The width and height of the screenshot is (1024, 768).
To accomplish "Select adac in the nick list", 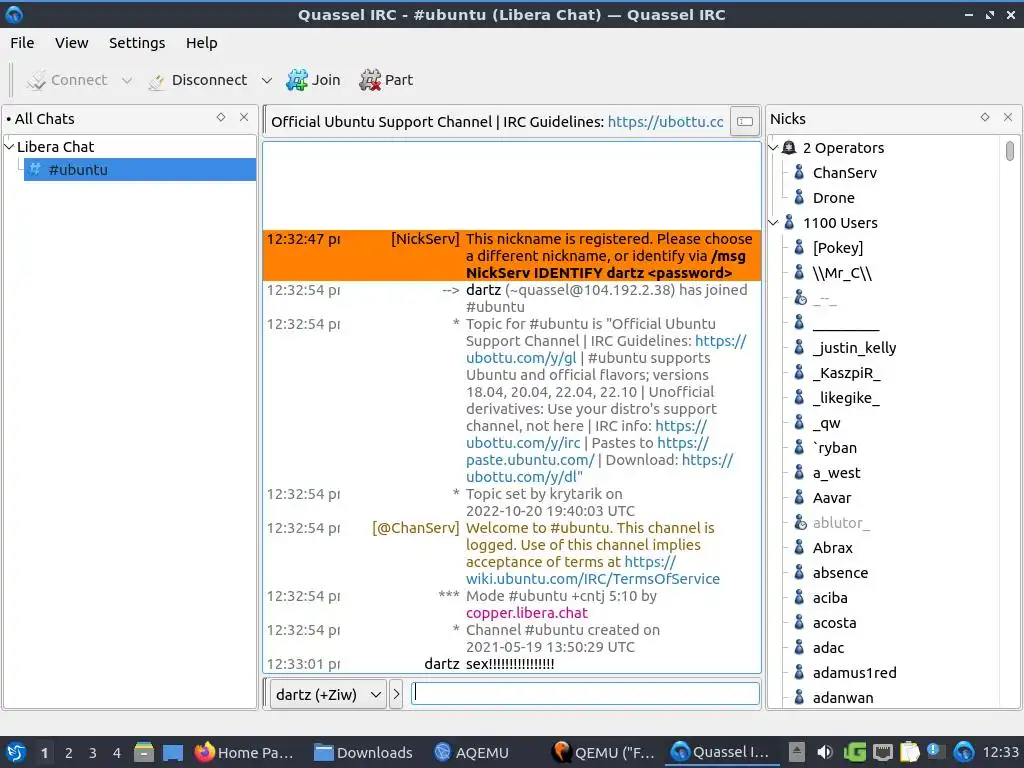I will pyautogui.click(x=828, y=648).
